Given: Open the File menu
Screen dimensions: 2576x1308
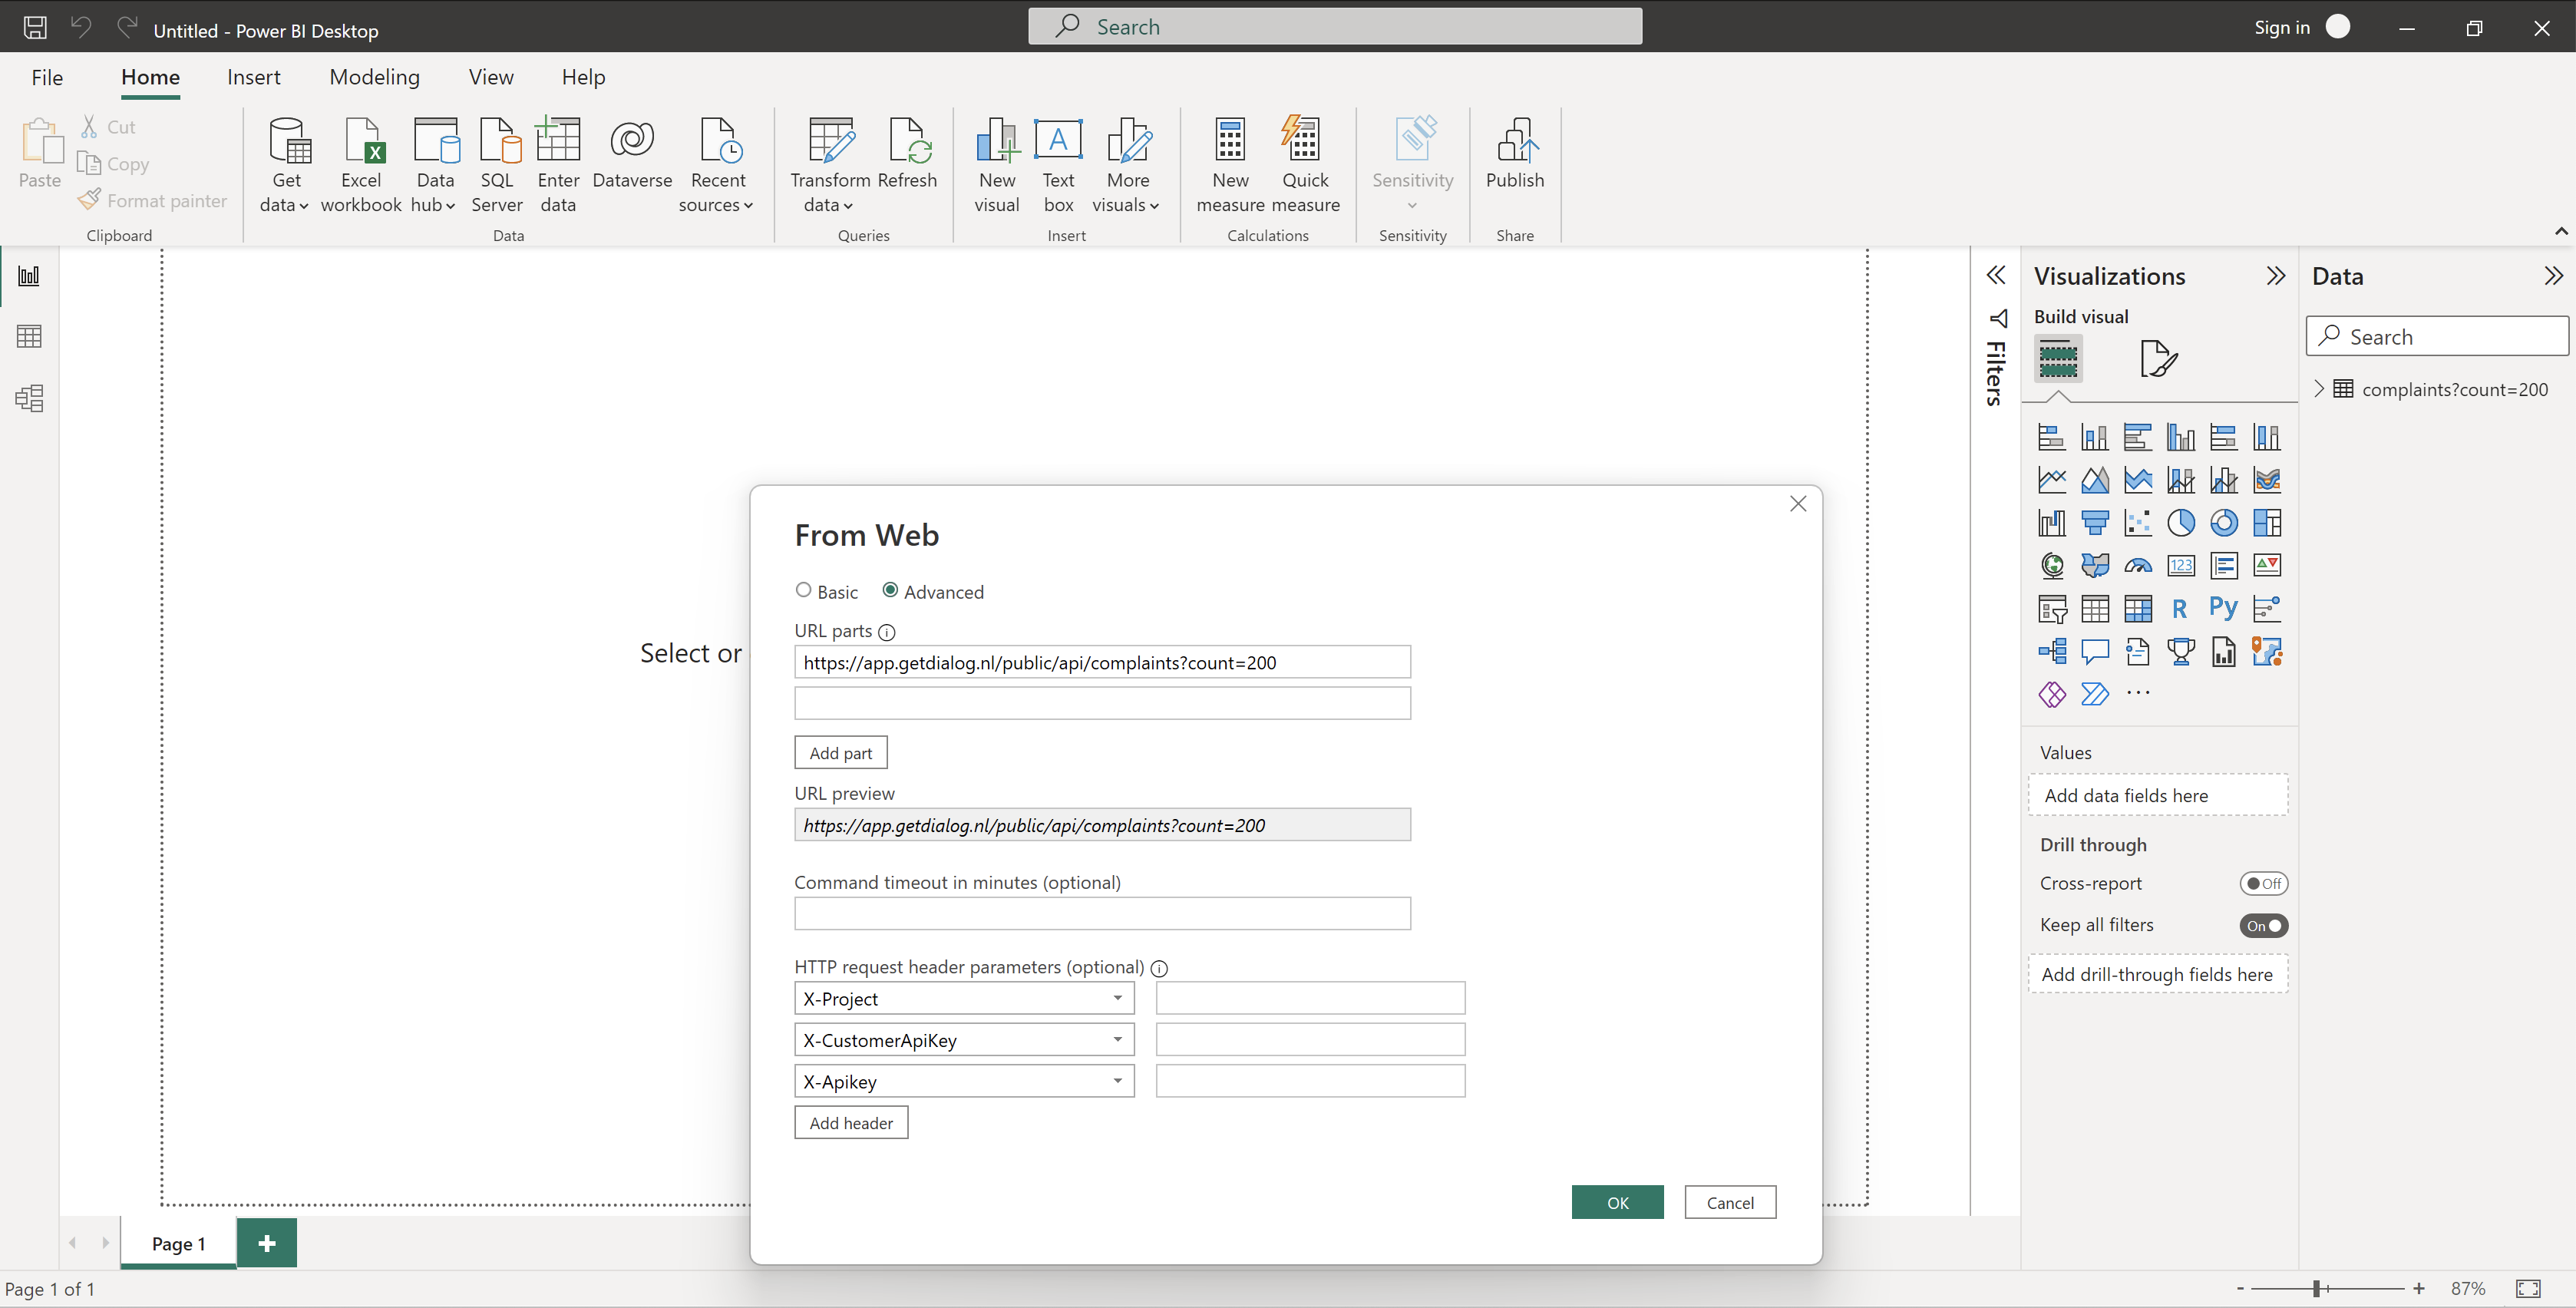Looking at the screenshot, I should [x=47, y=77].
